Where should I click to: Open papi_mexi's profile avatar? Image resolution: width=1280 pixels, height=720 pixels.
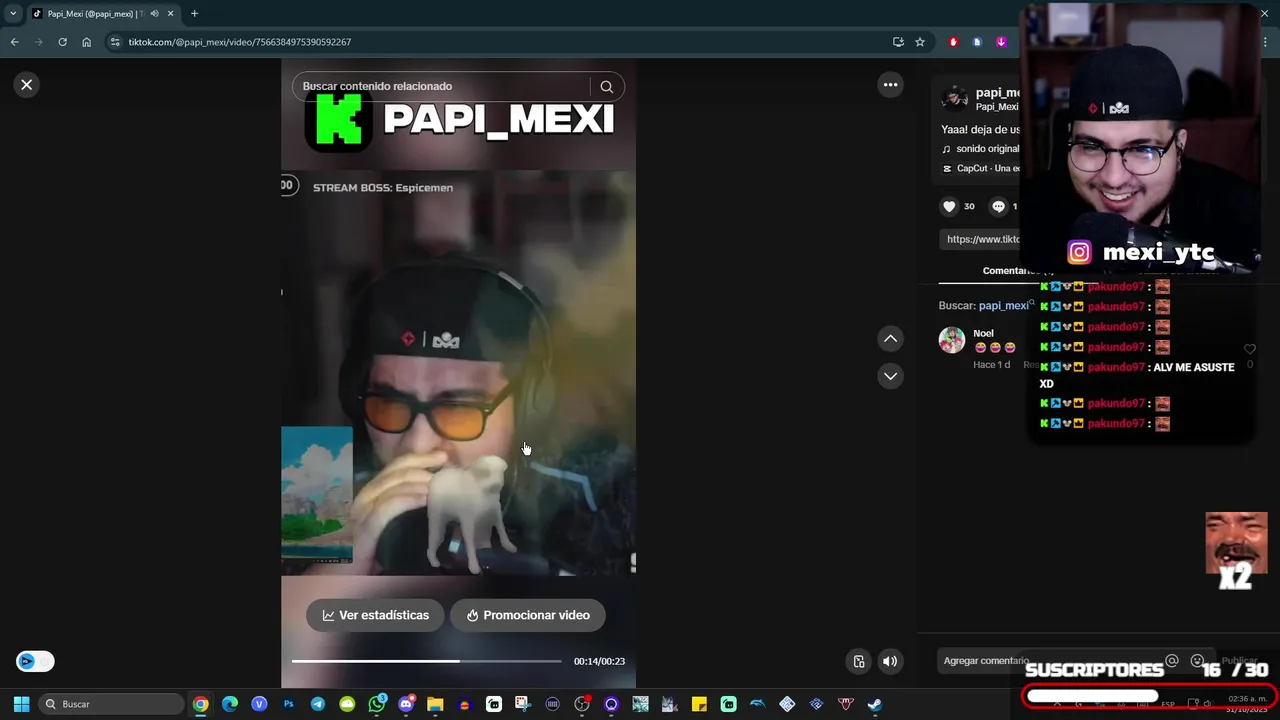(x=955, y=98)
